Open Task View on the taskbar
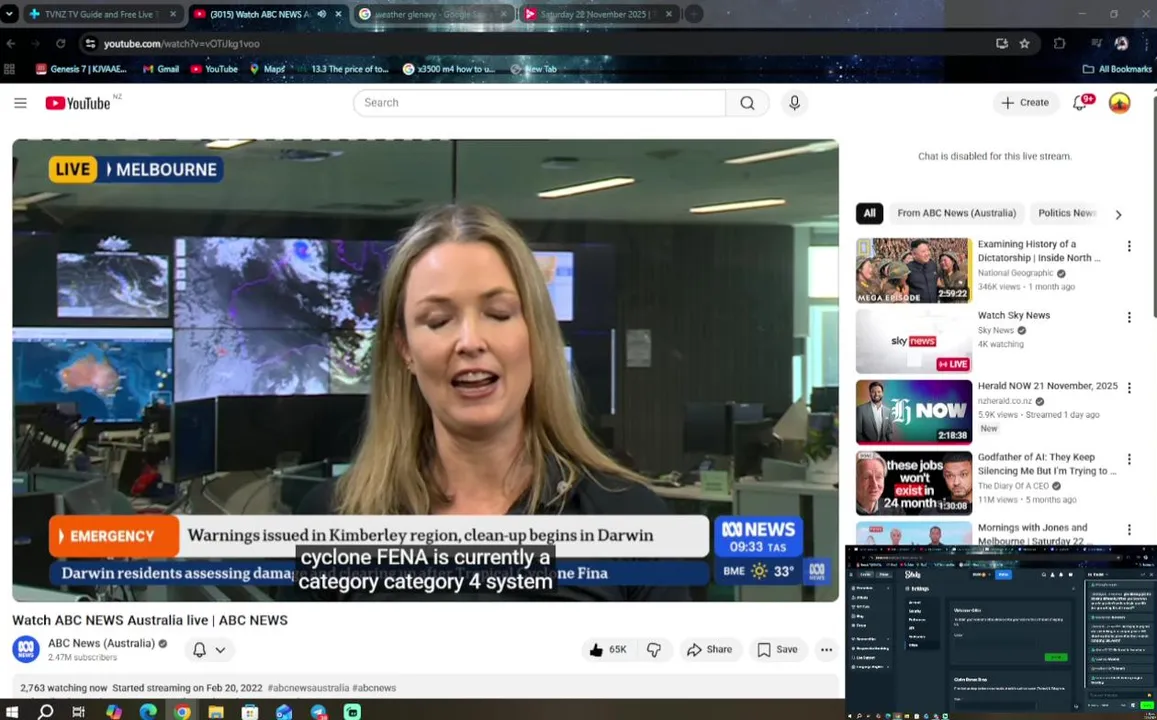The height and width of the screenshot is (720, 1157). coord(78,711)
